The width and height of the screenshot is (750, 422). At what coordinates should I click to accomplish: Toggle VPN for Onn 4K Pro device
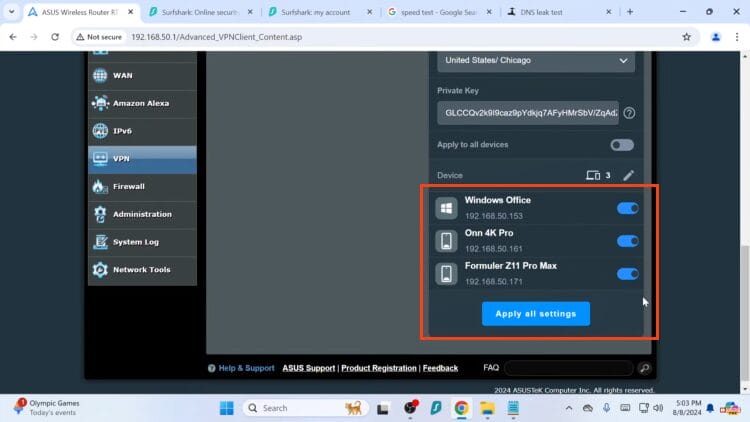click(628, 241)
